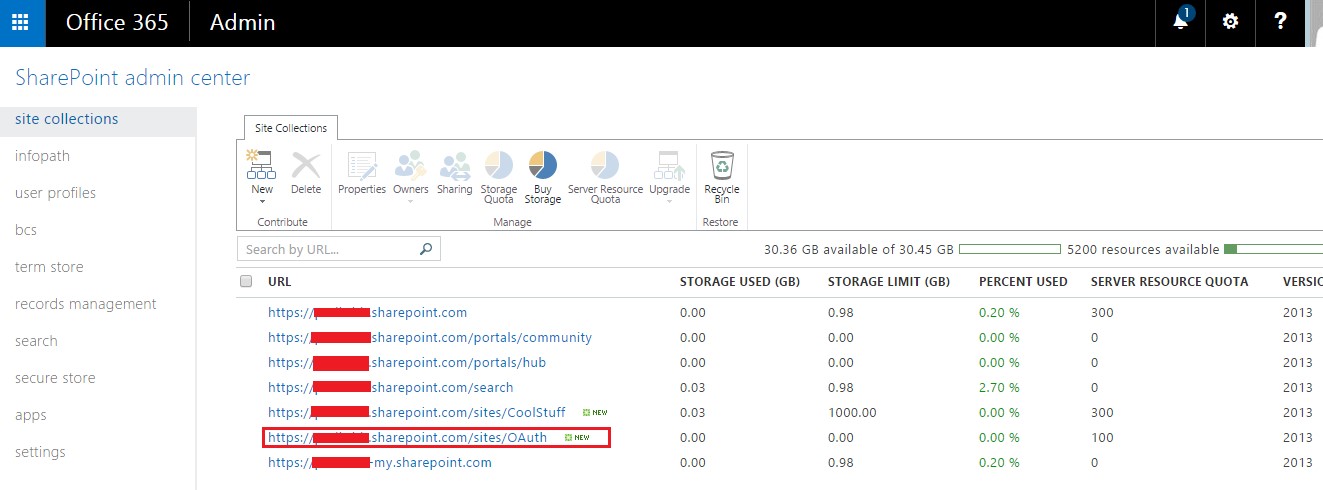The width and height of the screenshot is (1323, 490).
Task: Open the sharepoint.com/search site link
Action: [390, 387]
